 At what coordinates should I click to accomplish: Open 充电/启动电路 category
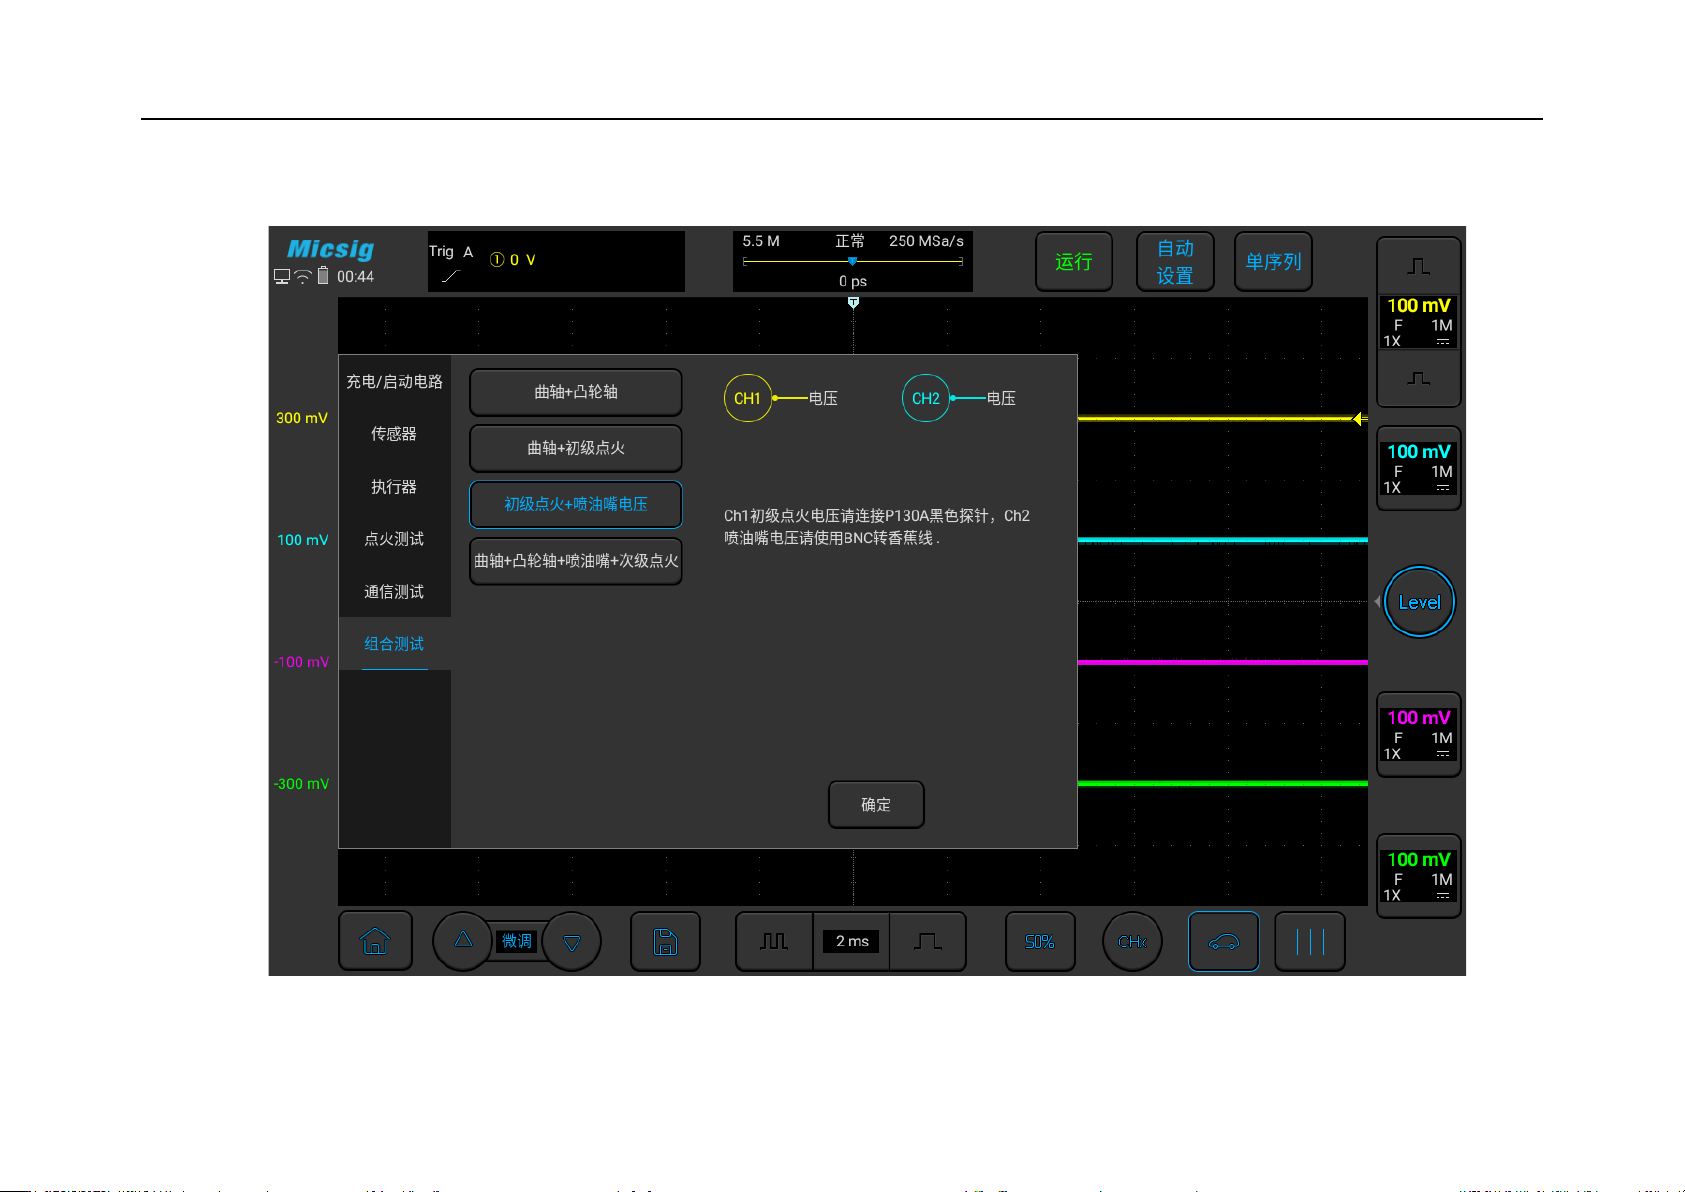(x=394, y=382)
